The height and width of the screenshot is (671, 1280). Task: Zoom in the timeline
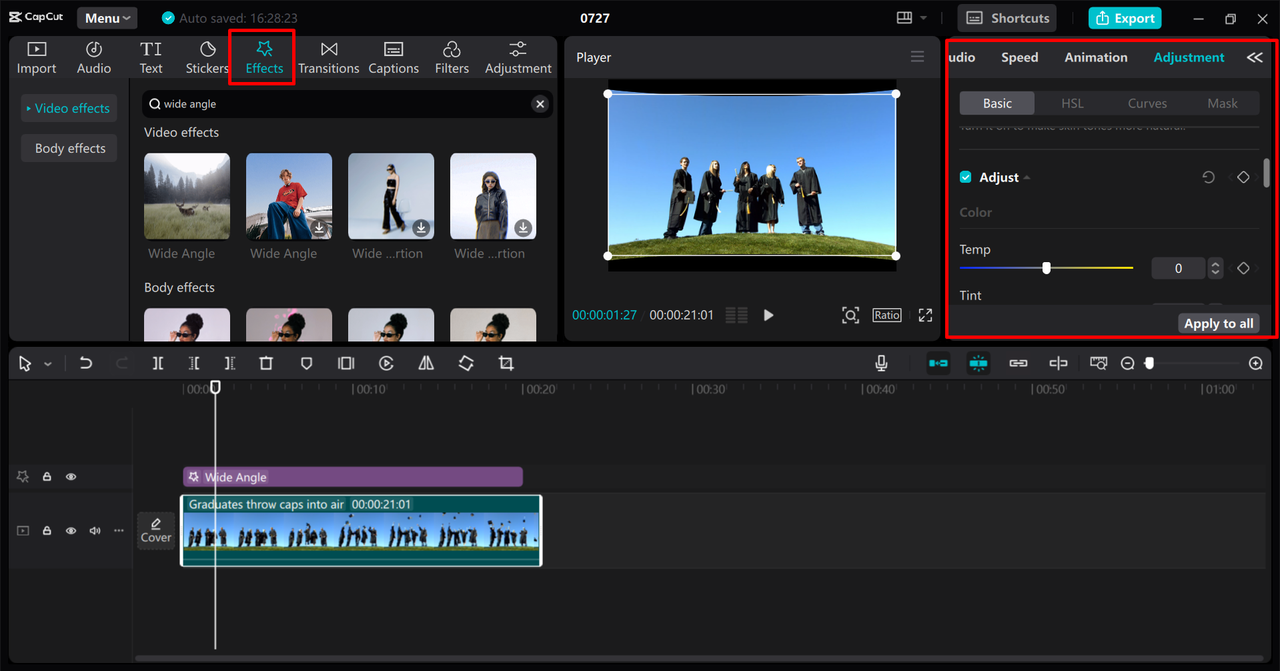click(1256, 364)
